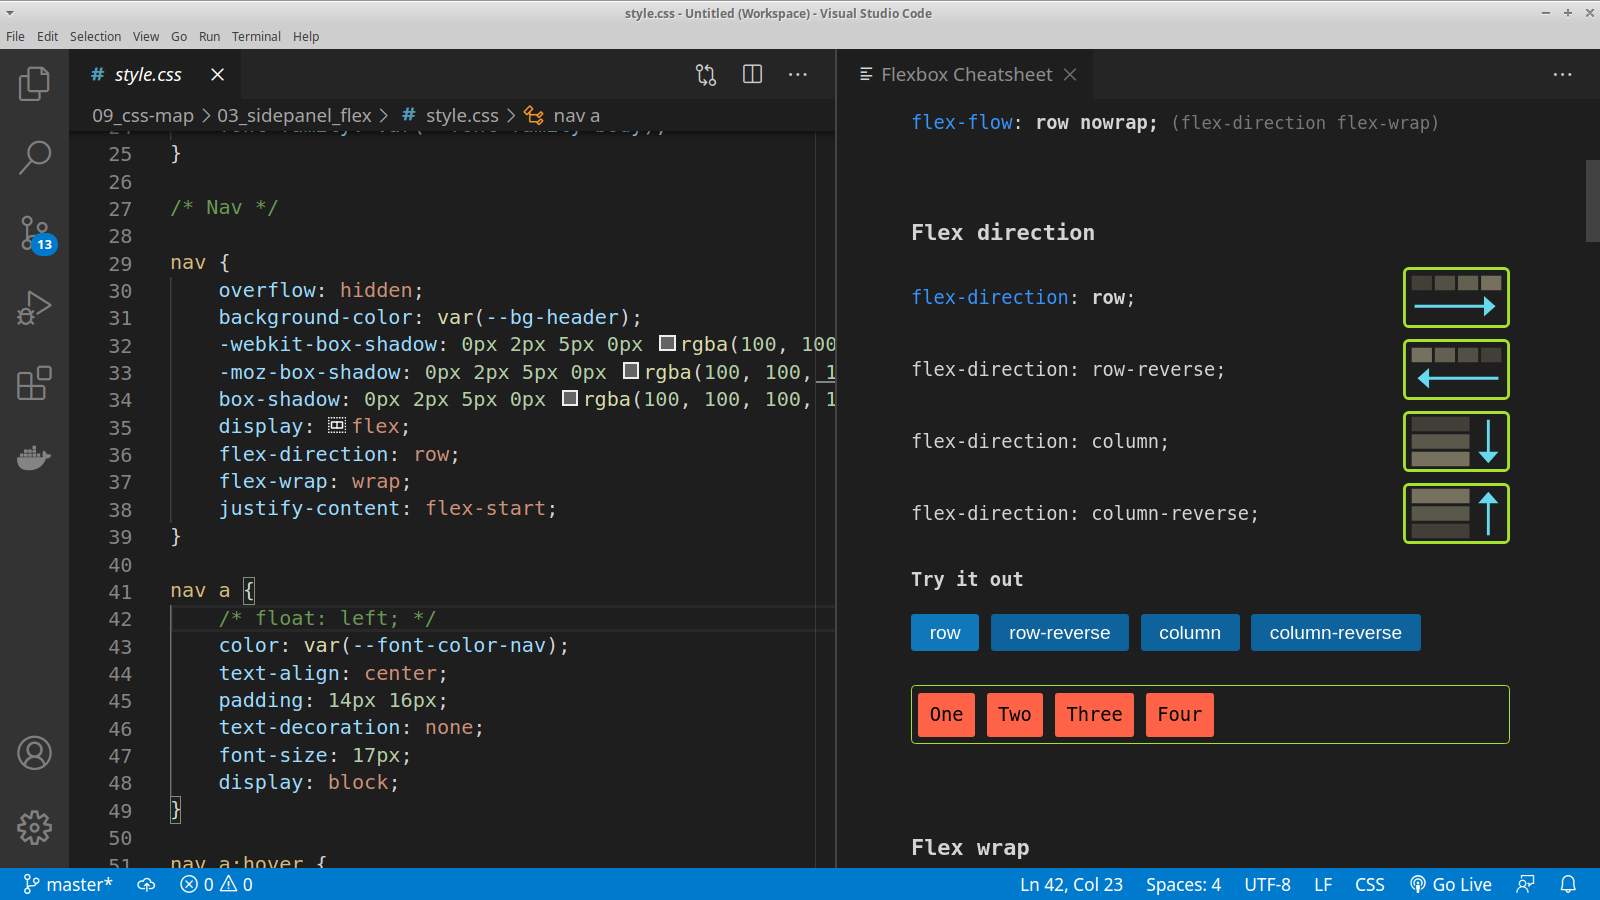Toggle the row flex-direction demo
1600x900 pixels.
pyautogui.click(x=944, y=632)
